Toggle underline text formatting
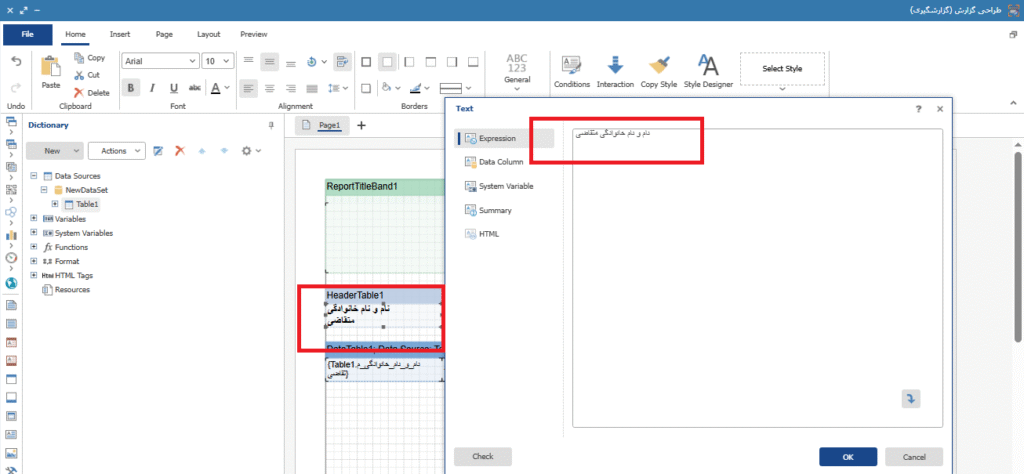1024x474 pixels. coord(174,88)
